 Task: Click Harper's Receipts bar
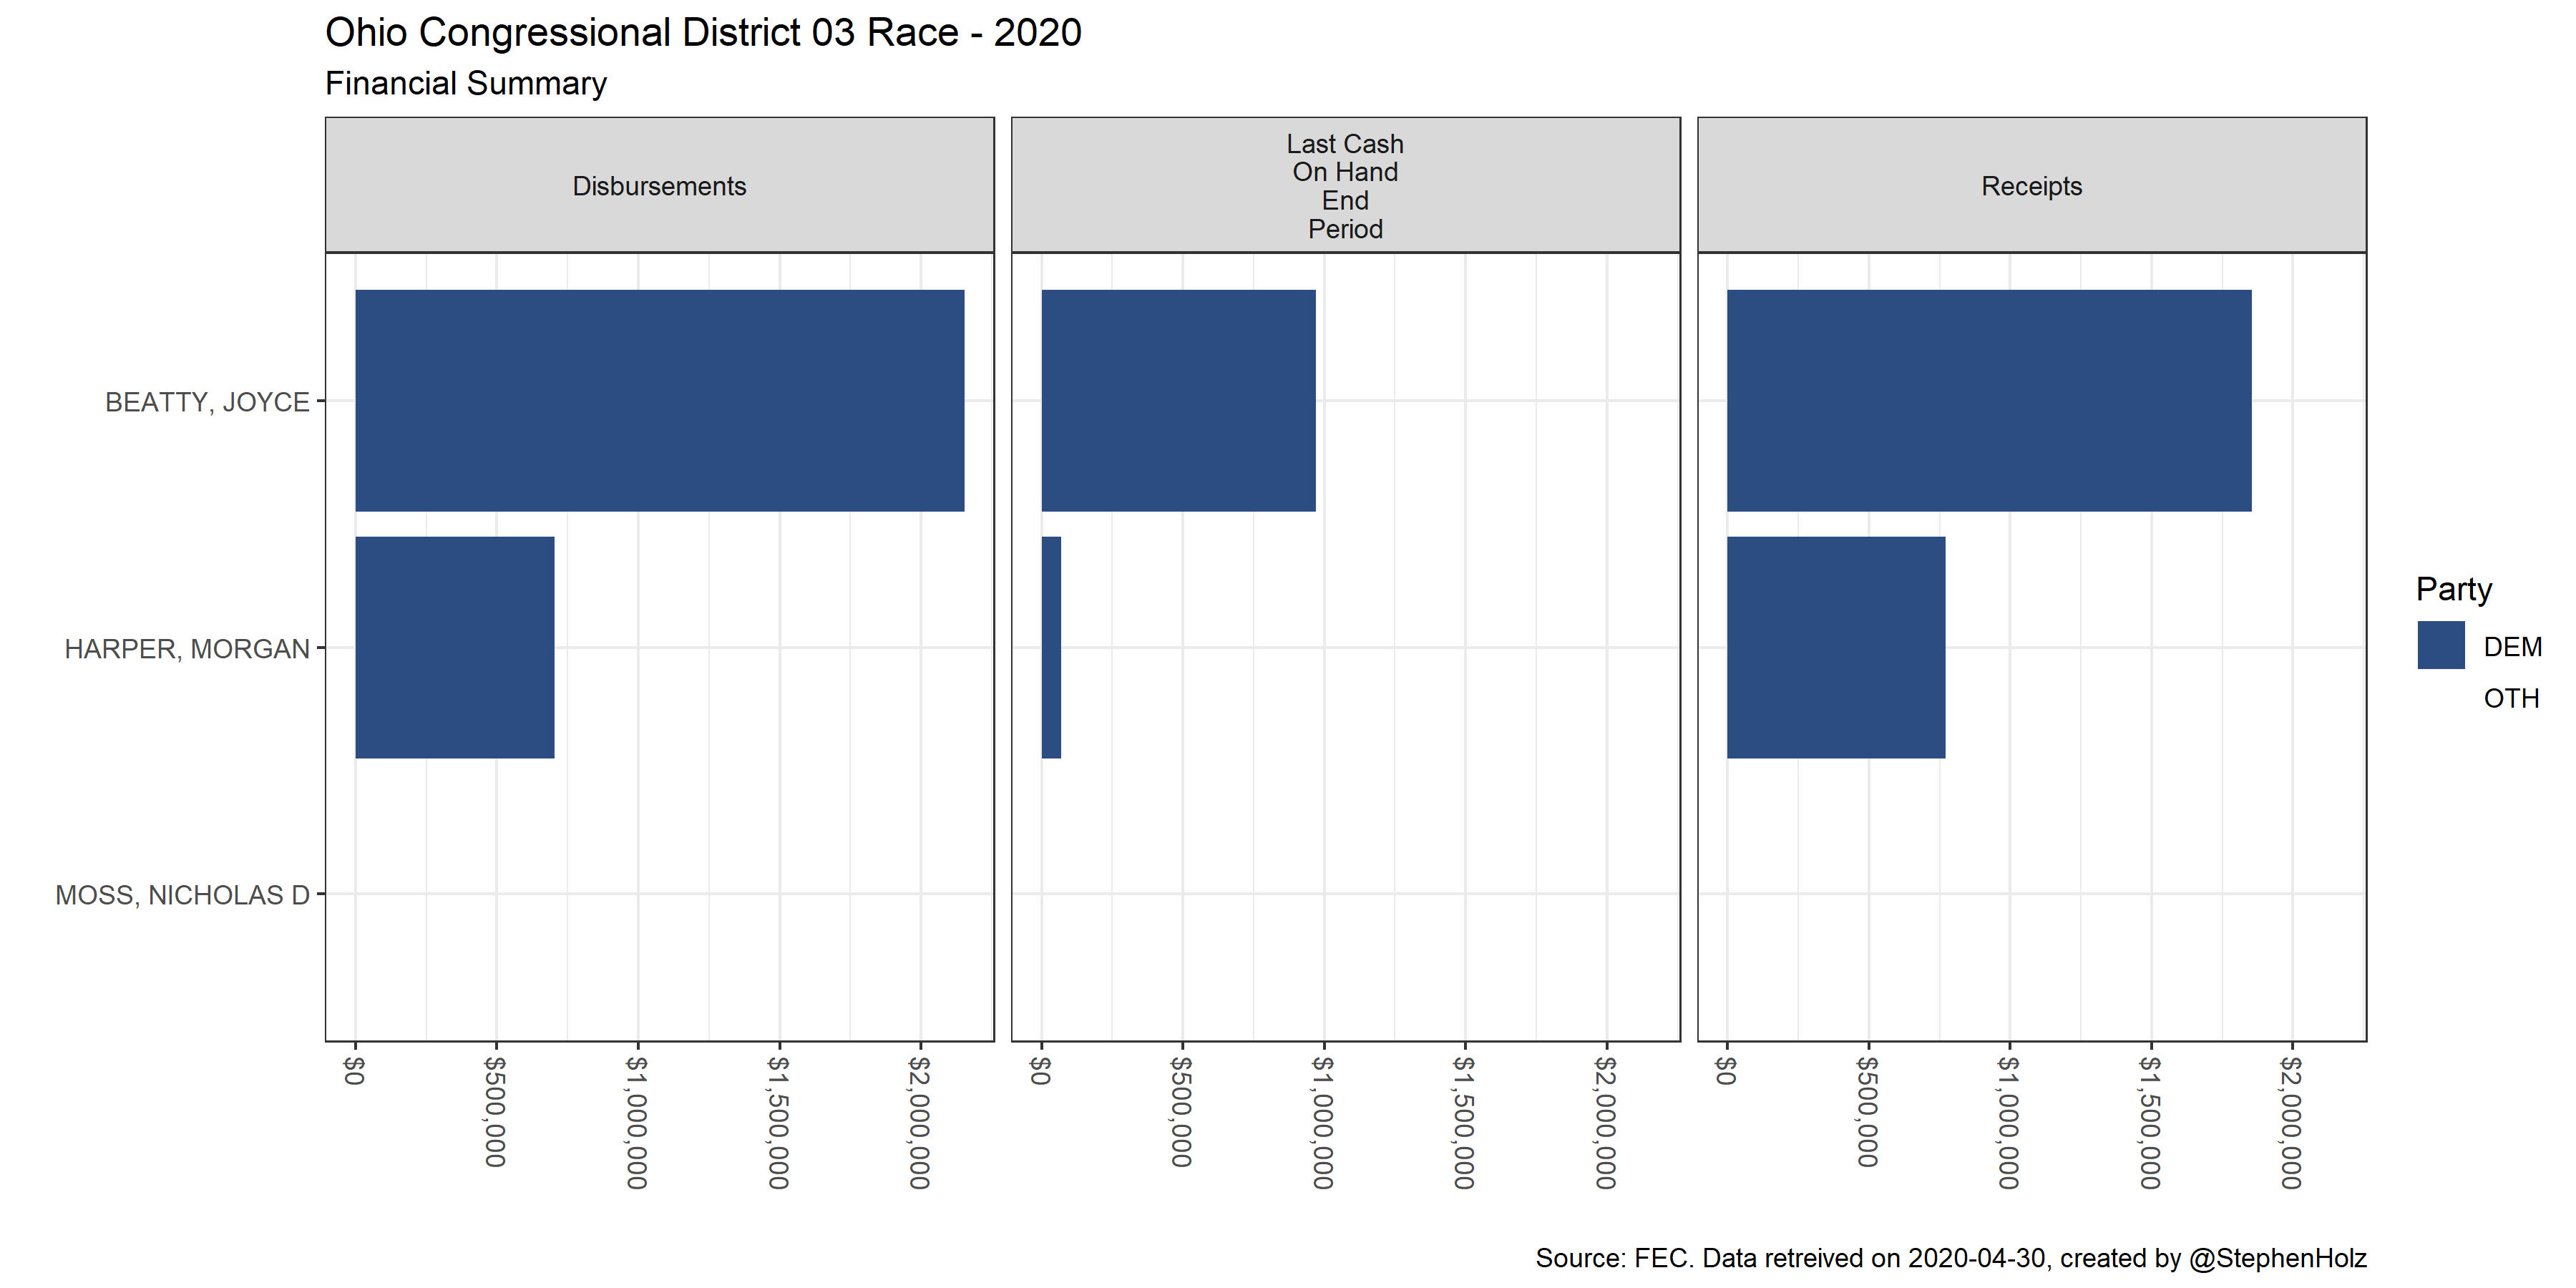point(1835,647)
